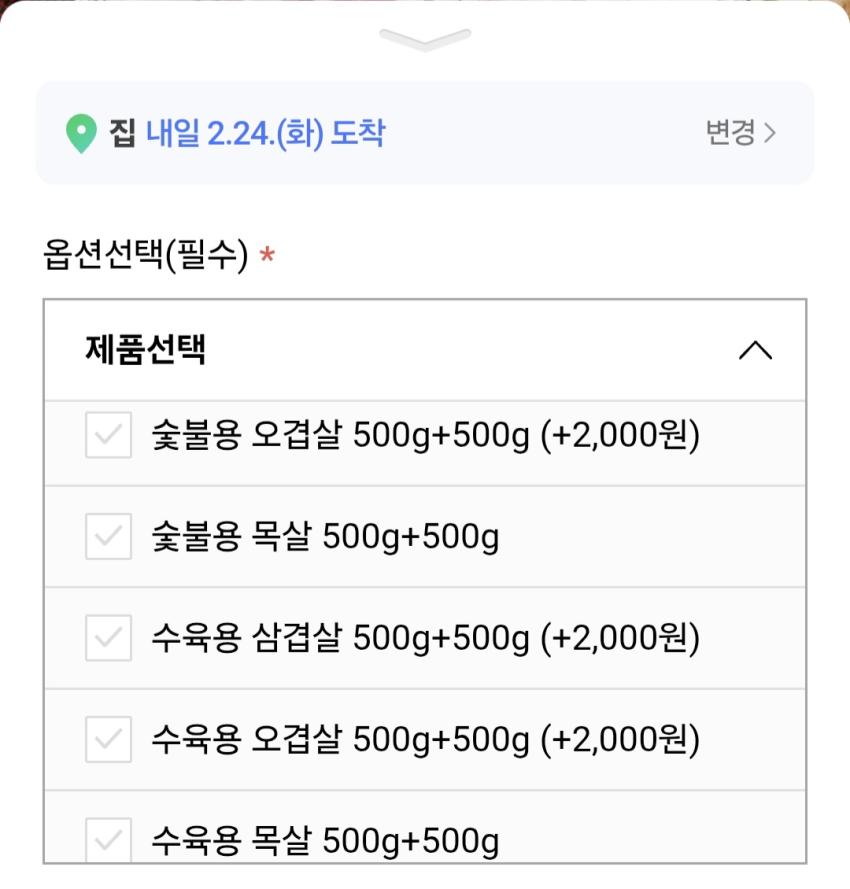Select option text 수육용 삼겹살 (+2,000원)

pos(425,638)
